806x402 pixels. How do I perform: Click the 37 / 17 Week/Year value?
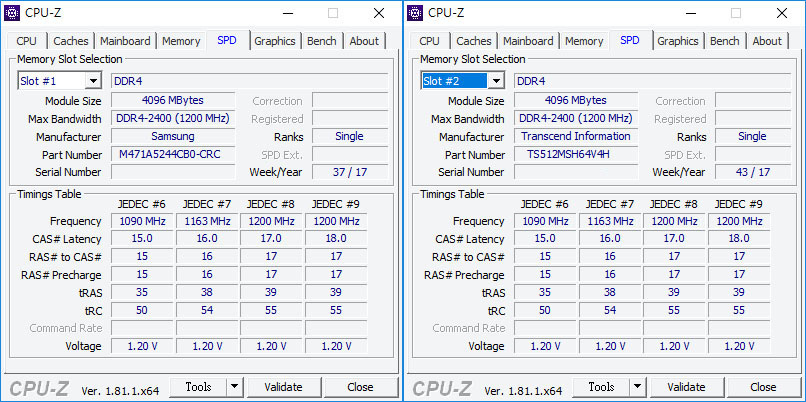point(350,172)
